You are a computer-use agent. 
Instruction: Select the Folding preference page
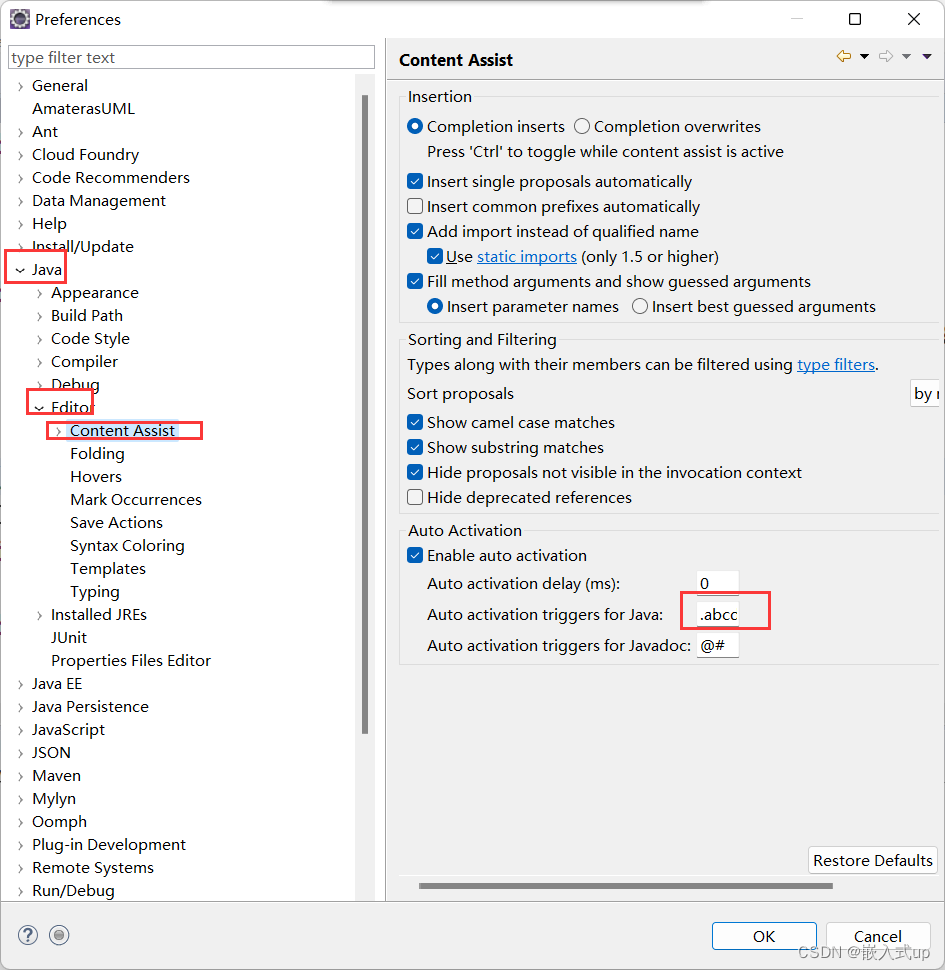click(97, 454)
